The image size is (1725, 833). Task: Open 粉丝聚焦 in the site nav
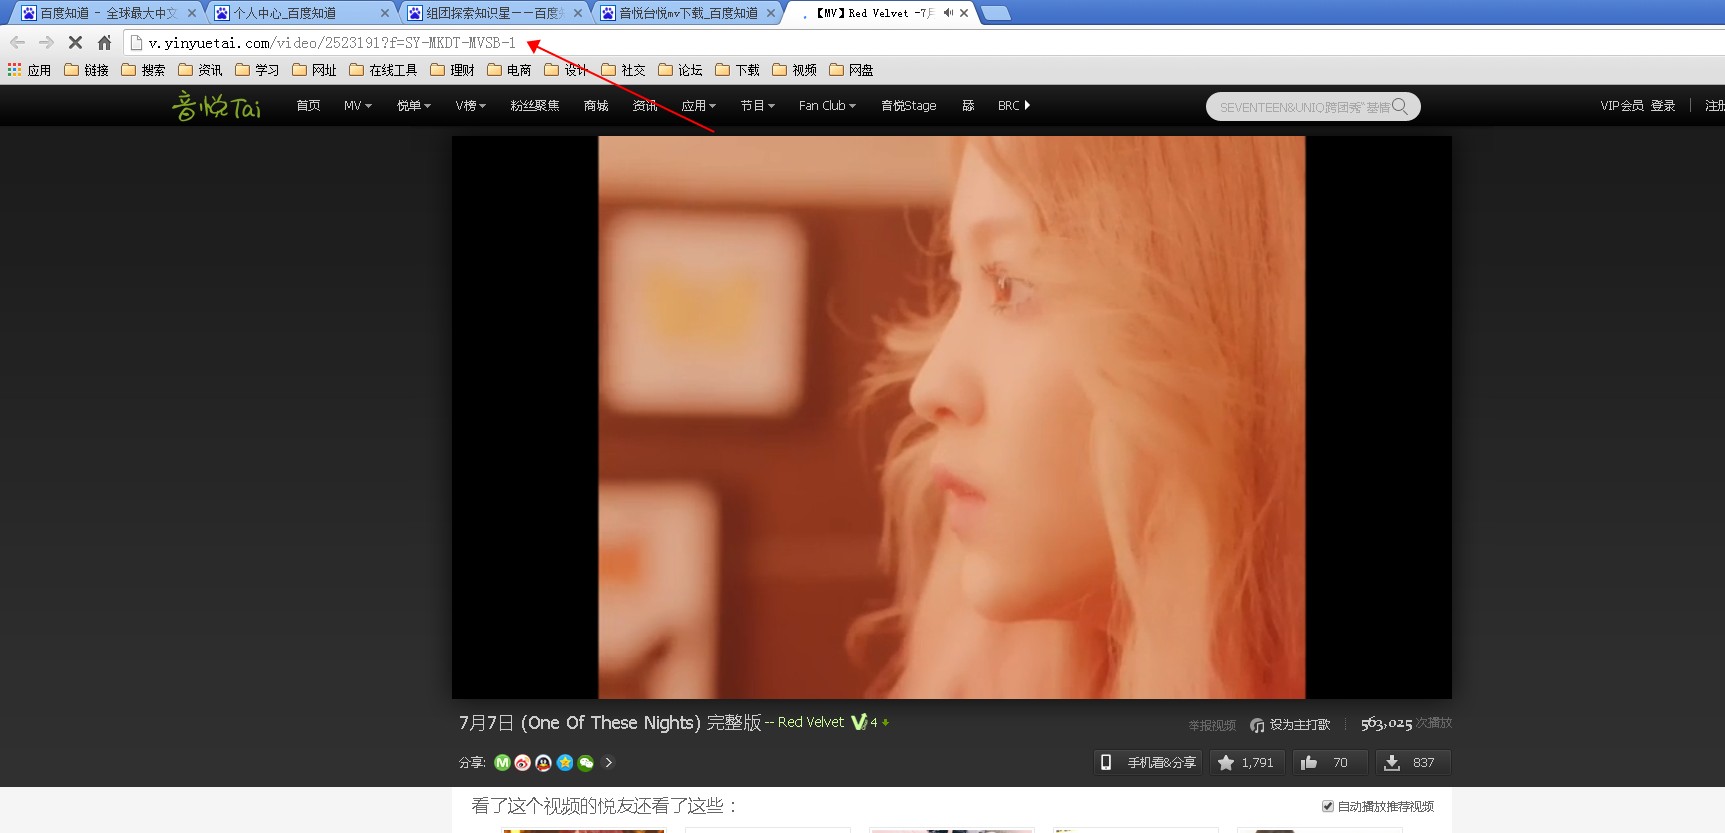coord(535,106)
